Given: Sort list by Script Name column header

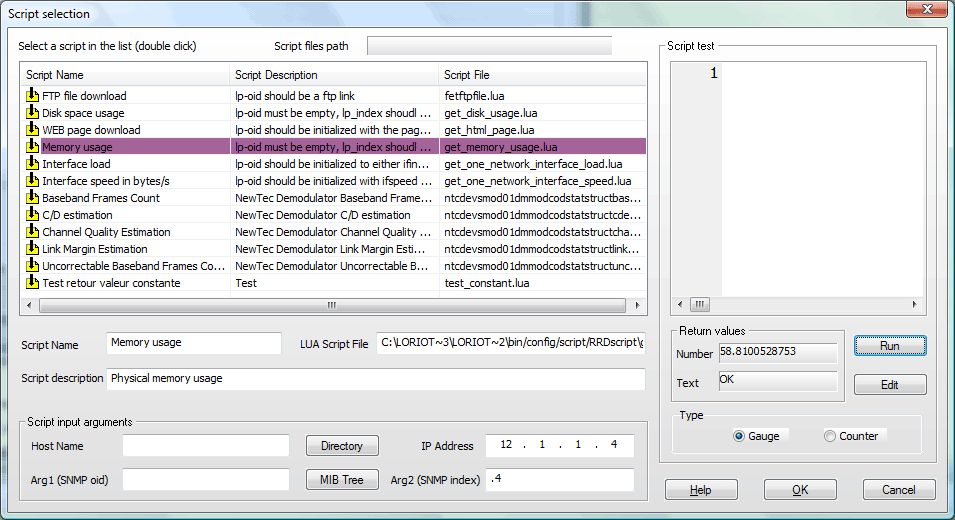Looking at the screenshot, I should pyautogui.click(x=125, y=75).
